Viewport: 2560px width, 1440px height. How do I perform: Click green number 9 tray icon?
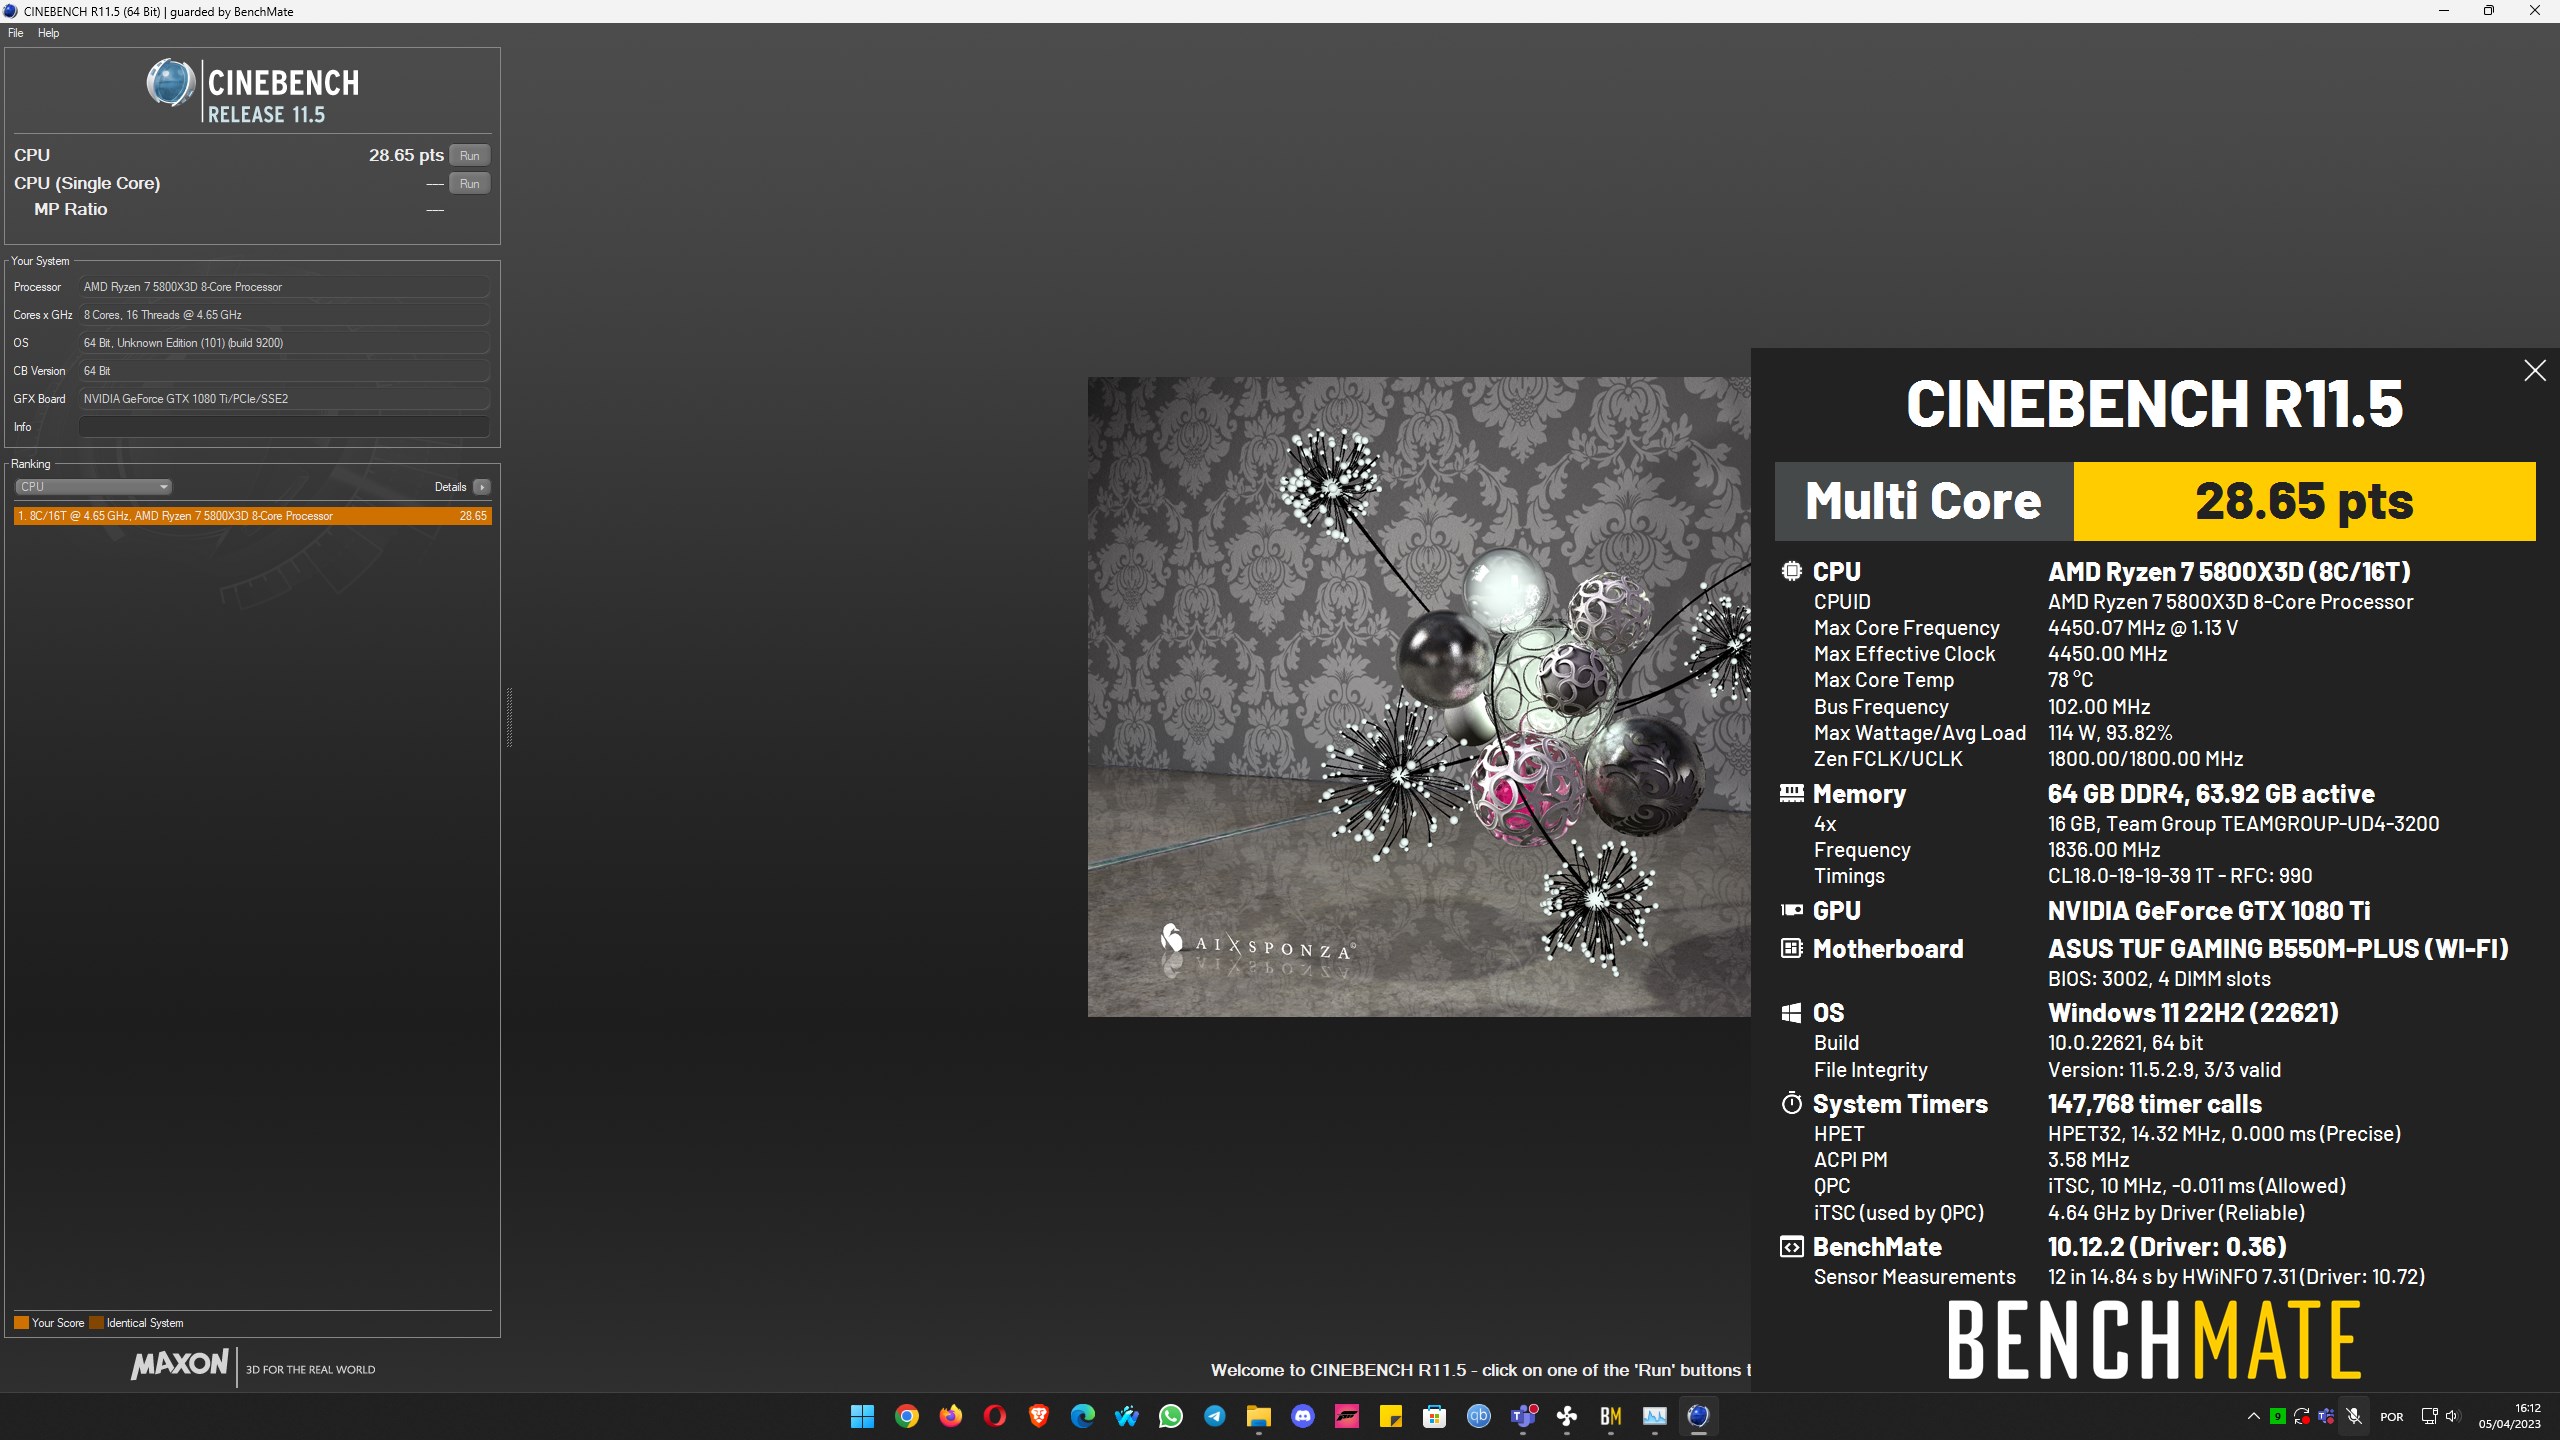(2277, 1416)
